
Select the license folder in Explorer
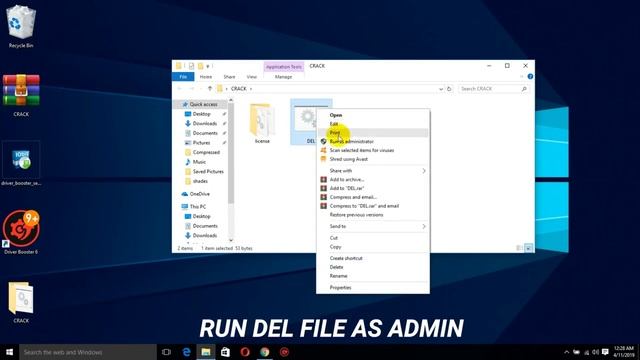coord(262,122)
